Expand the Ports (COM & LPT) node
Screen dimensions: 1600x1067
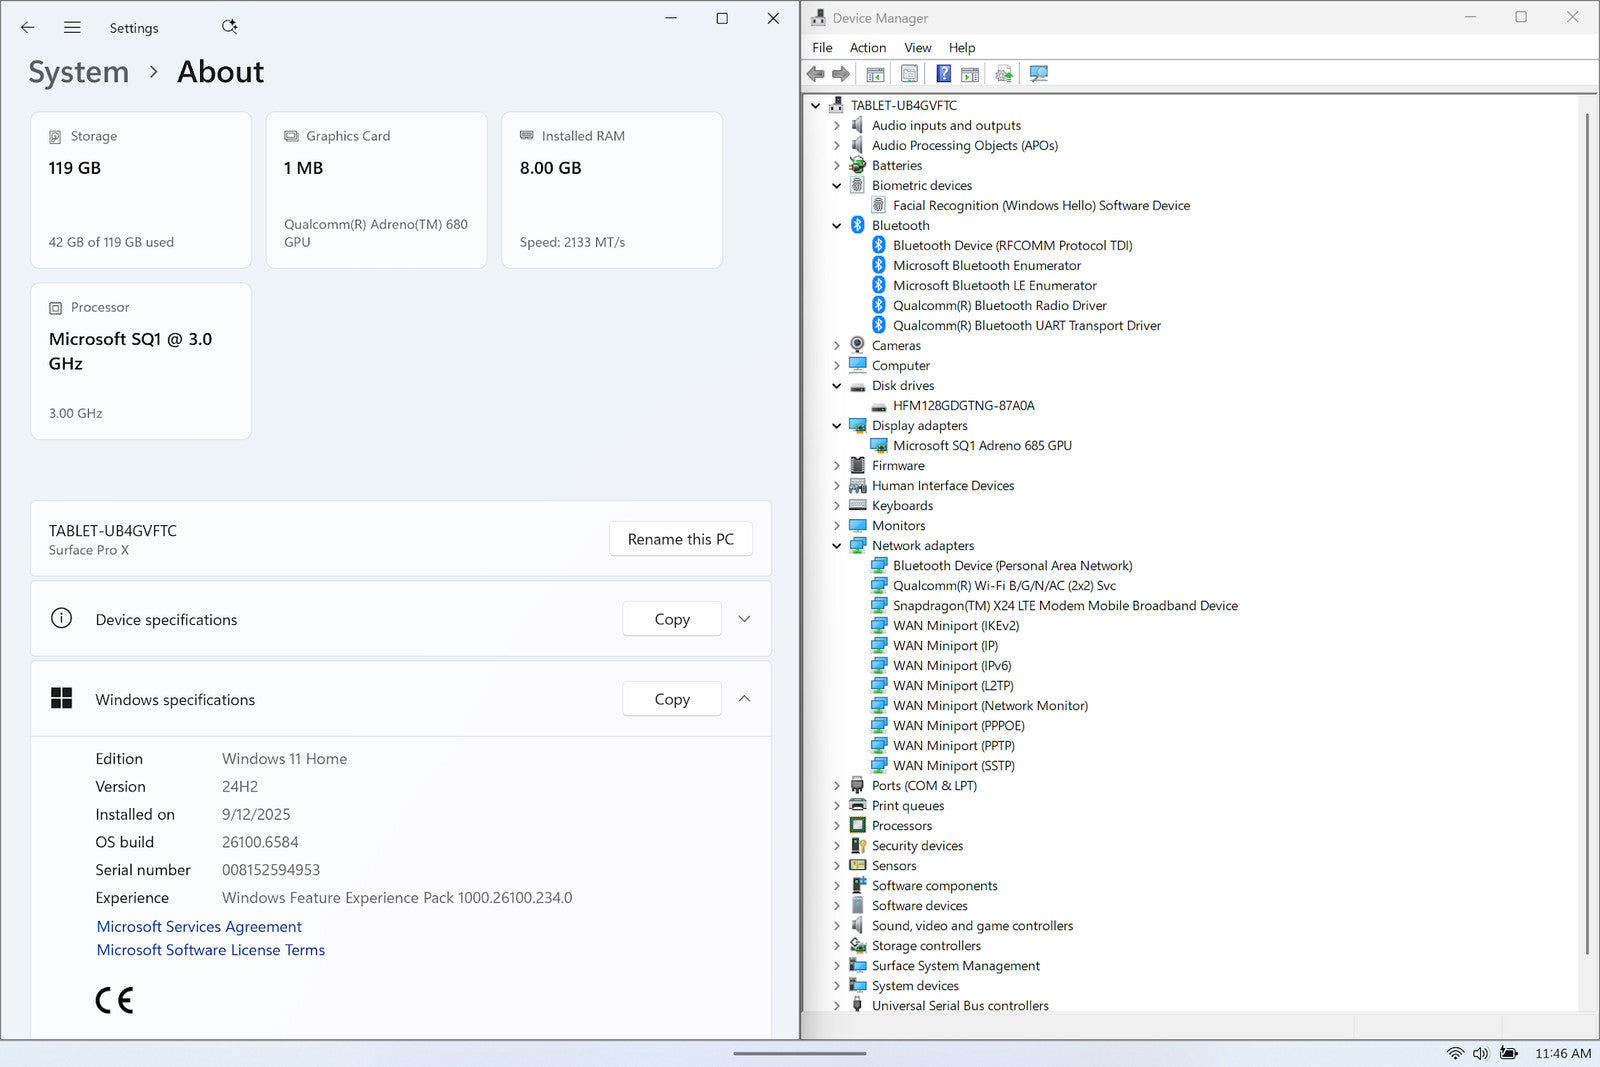pyautogui.click(x=837, y=785)
